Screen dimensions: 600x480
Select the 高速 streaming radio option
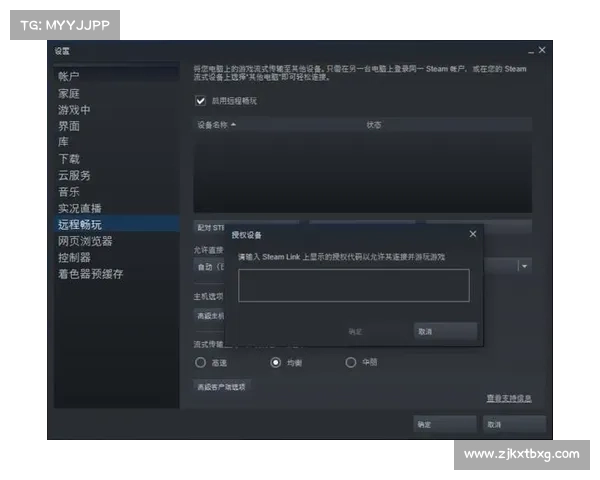200,362
